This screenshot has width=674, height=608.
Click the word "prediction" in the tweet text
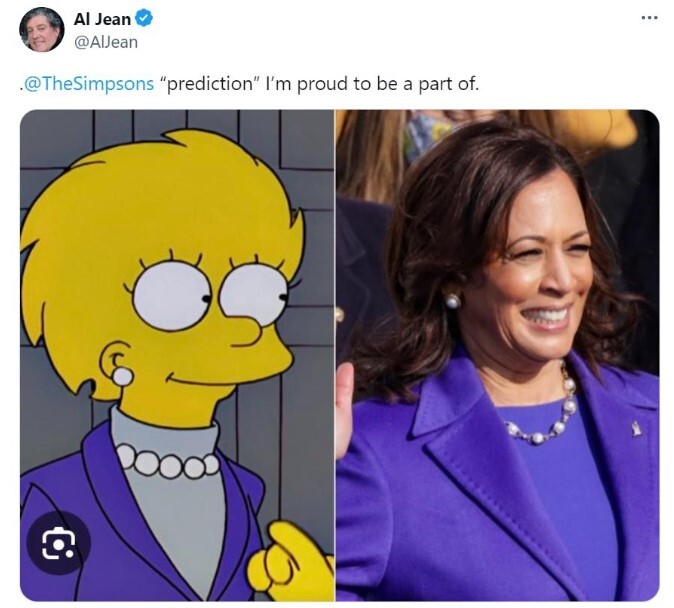[x=209, y=83]
